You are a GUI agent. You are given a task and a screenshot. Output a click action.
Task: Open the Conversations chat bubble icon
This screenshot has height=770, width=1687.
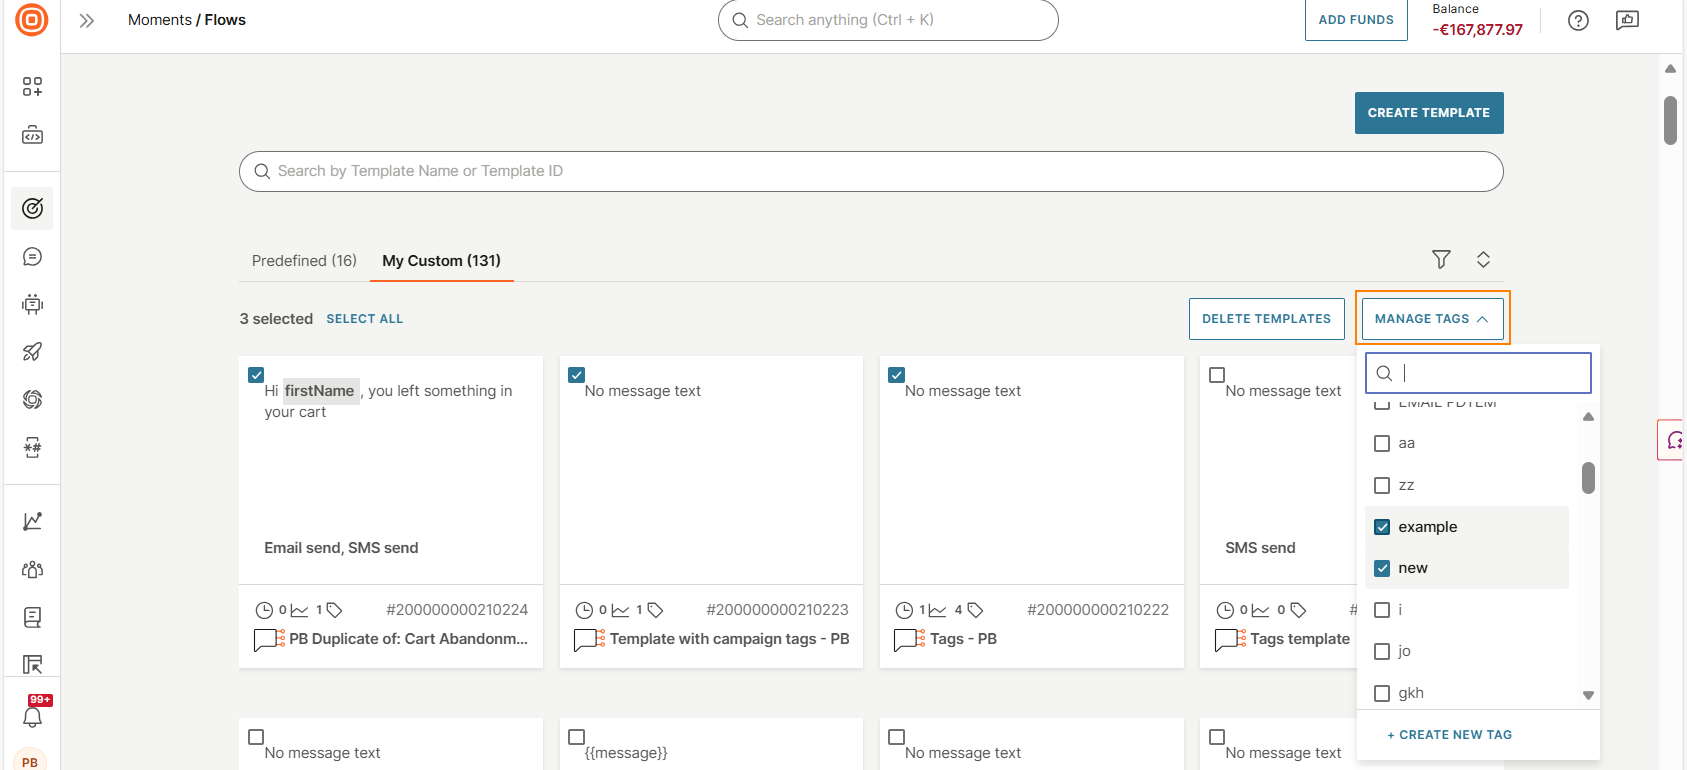(x=32, y=257)
